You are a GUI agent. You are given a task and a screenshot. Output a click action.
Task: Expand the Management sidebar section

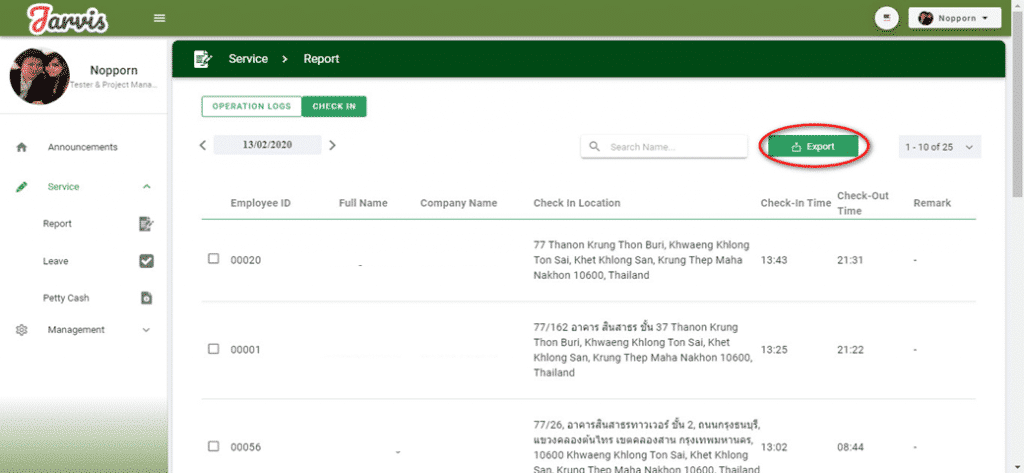click(x=146, y=330)
